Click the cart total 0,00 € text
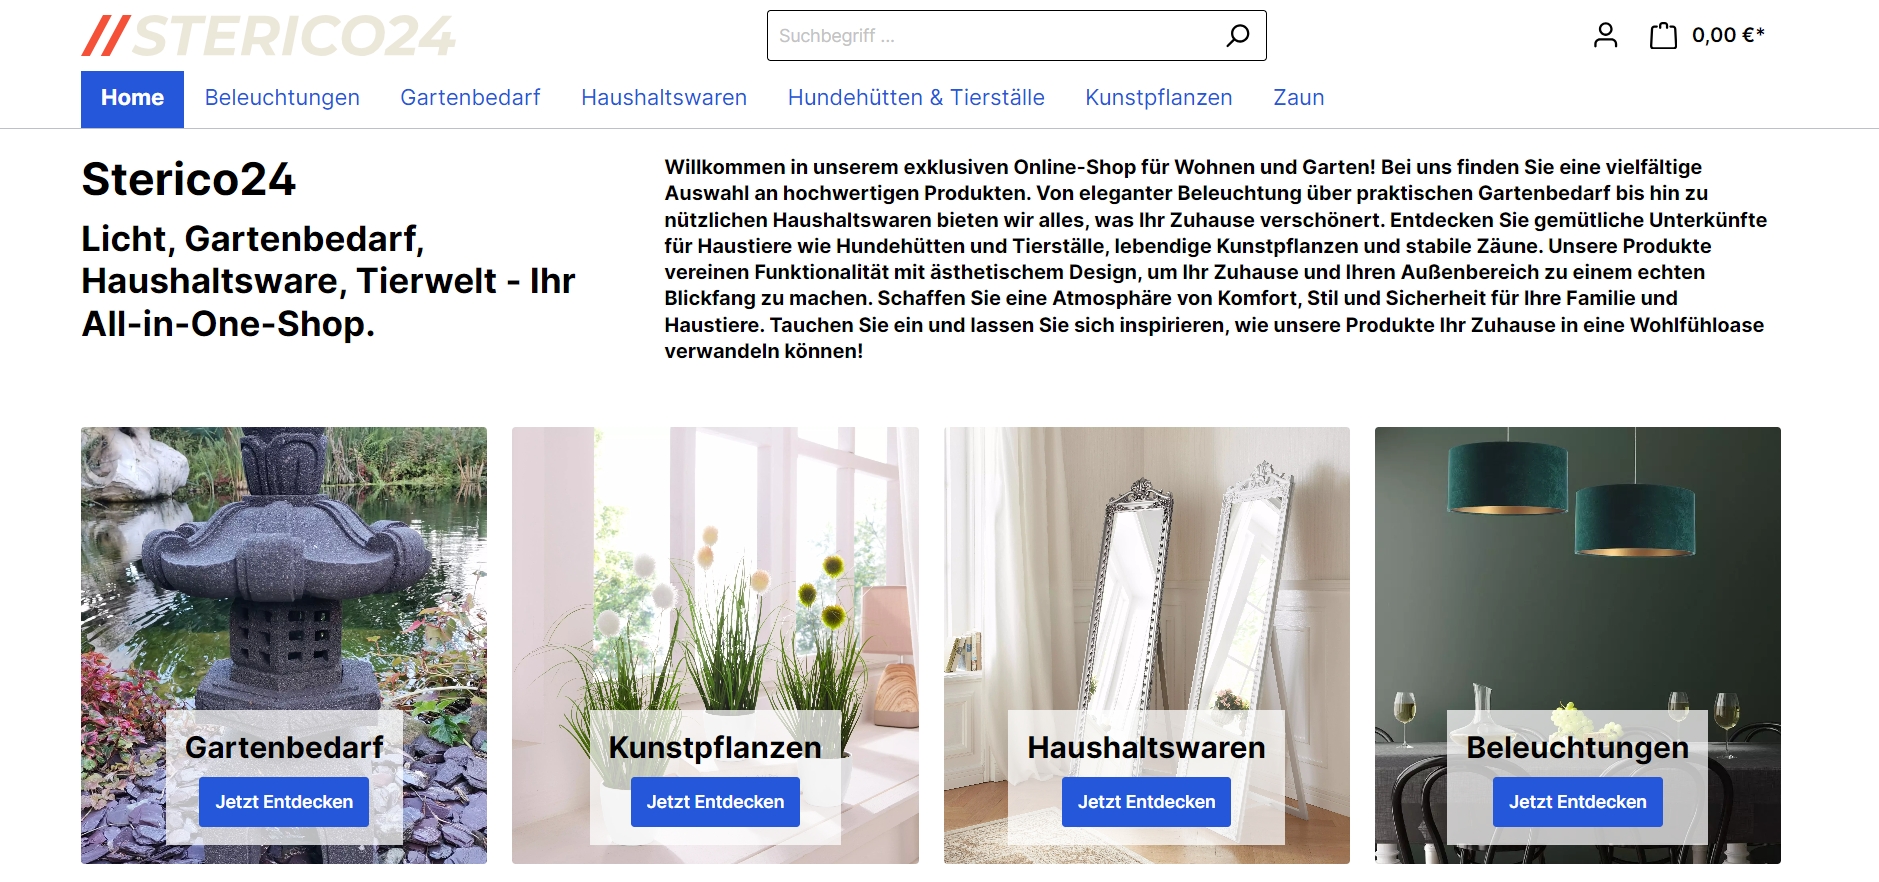Image resolution: width=1879 pixels, height=882 pixels. 1728,36
